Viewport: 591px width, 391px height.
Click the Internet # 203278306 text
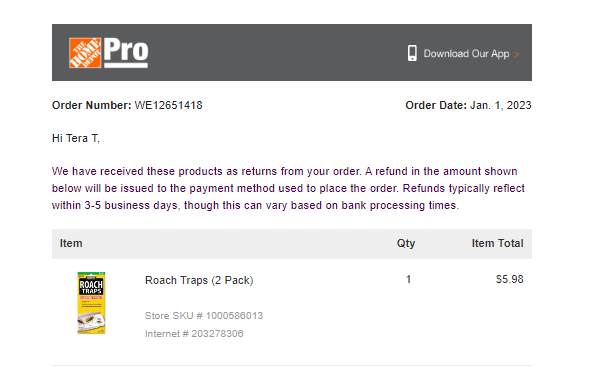coord(194,334)
